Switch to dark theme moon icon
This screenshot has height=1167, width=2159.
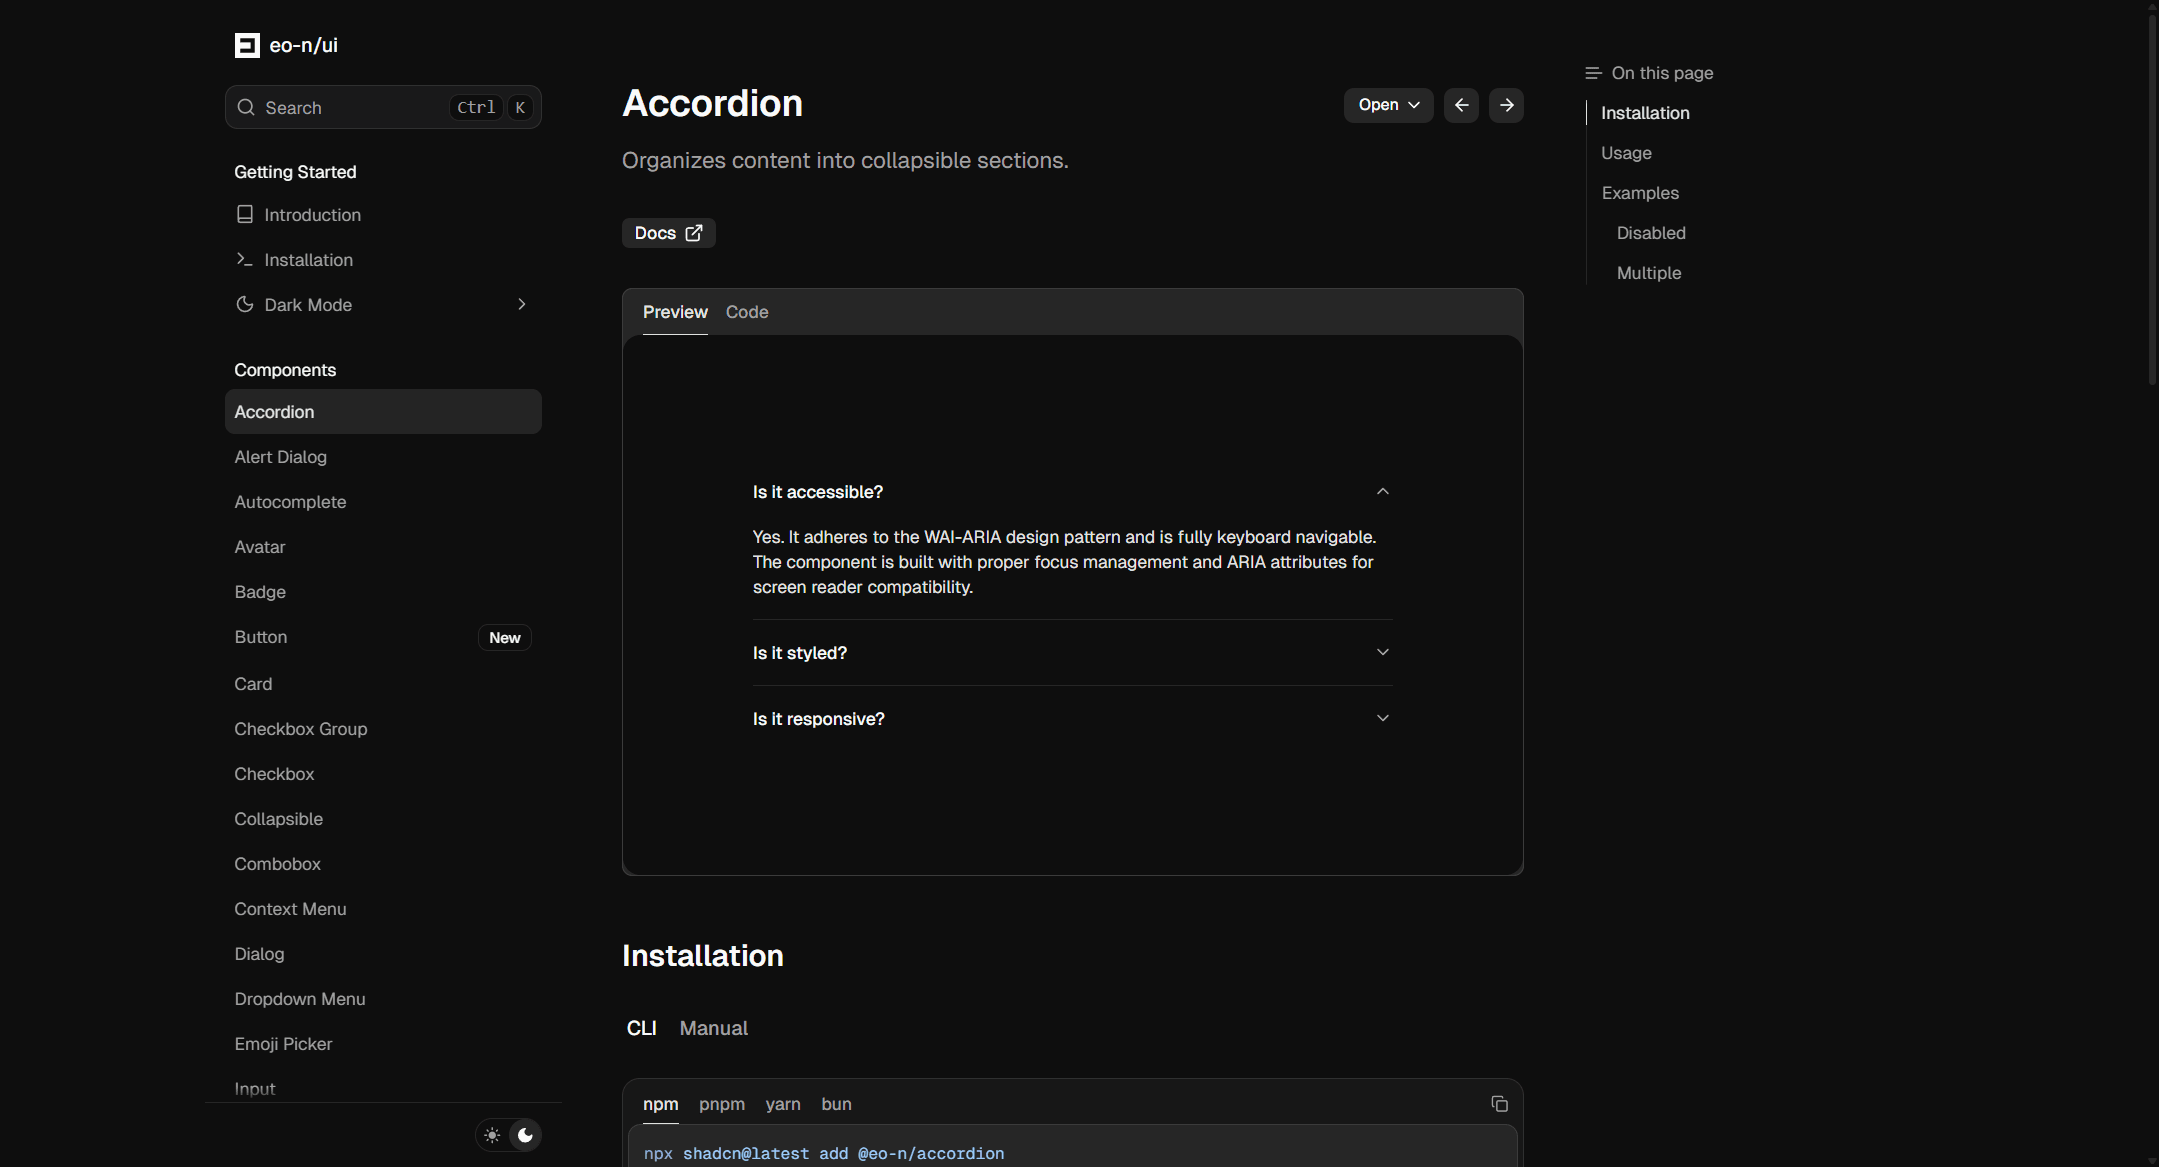pyautogui.click(x=525, y=1135)
